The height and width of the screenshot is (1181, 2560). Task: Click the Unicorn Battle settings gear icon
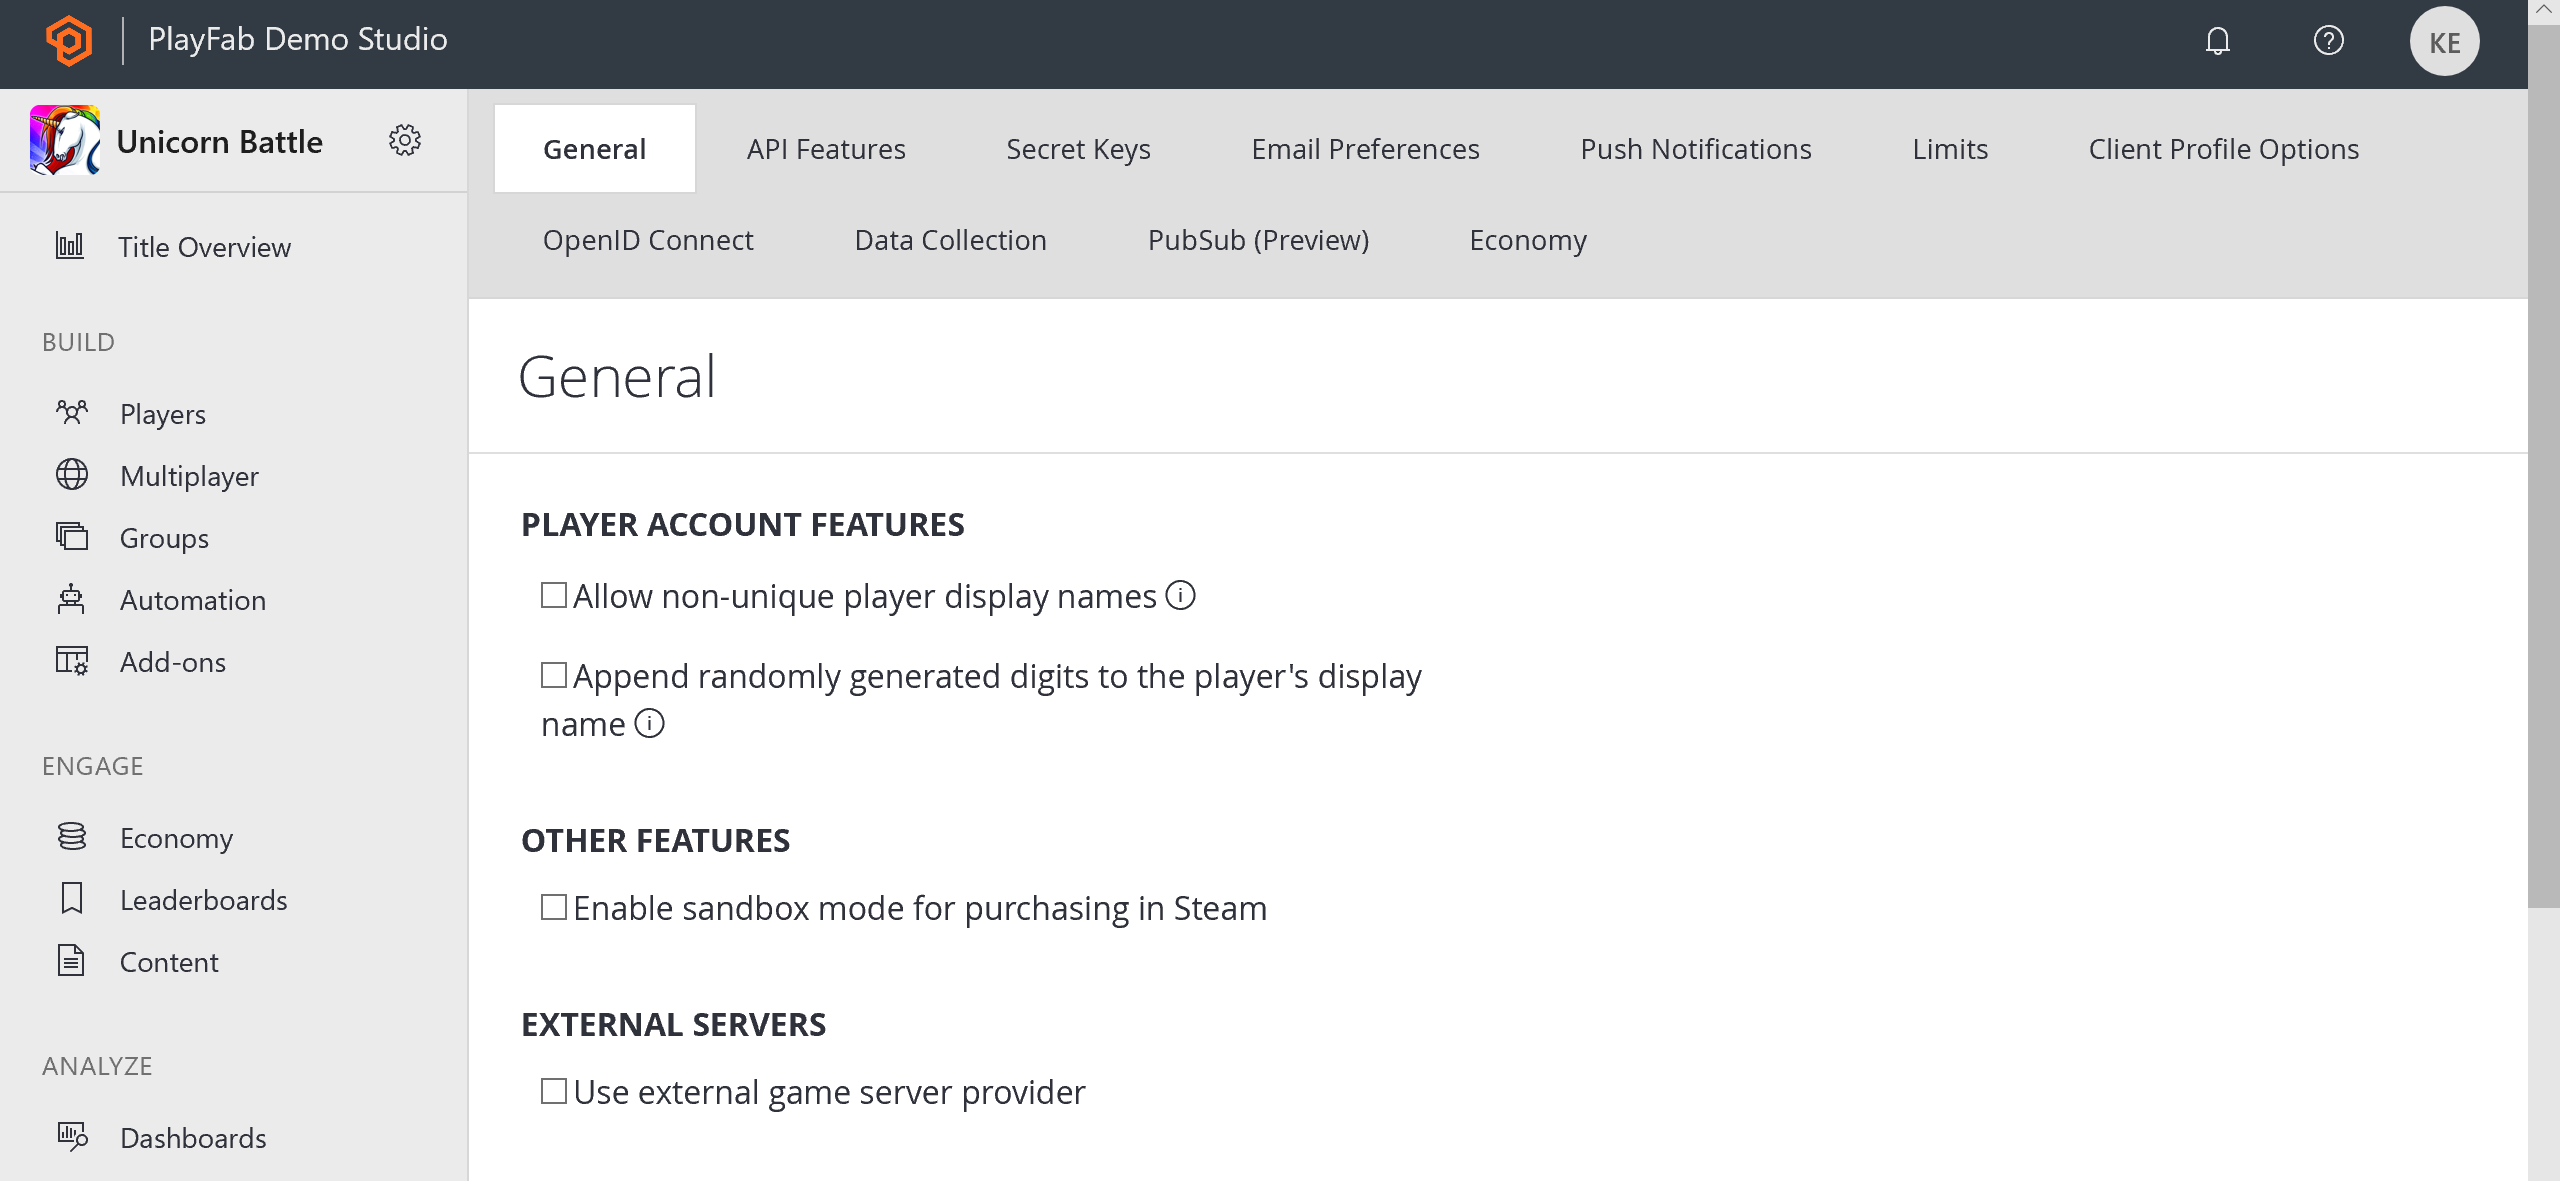tap(405, 140)
